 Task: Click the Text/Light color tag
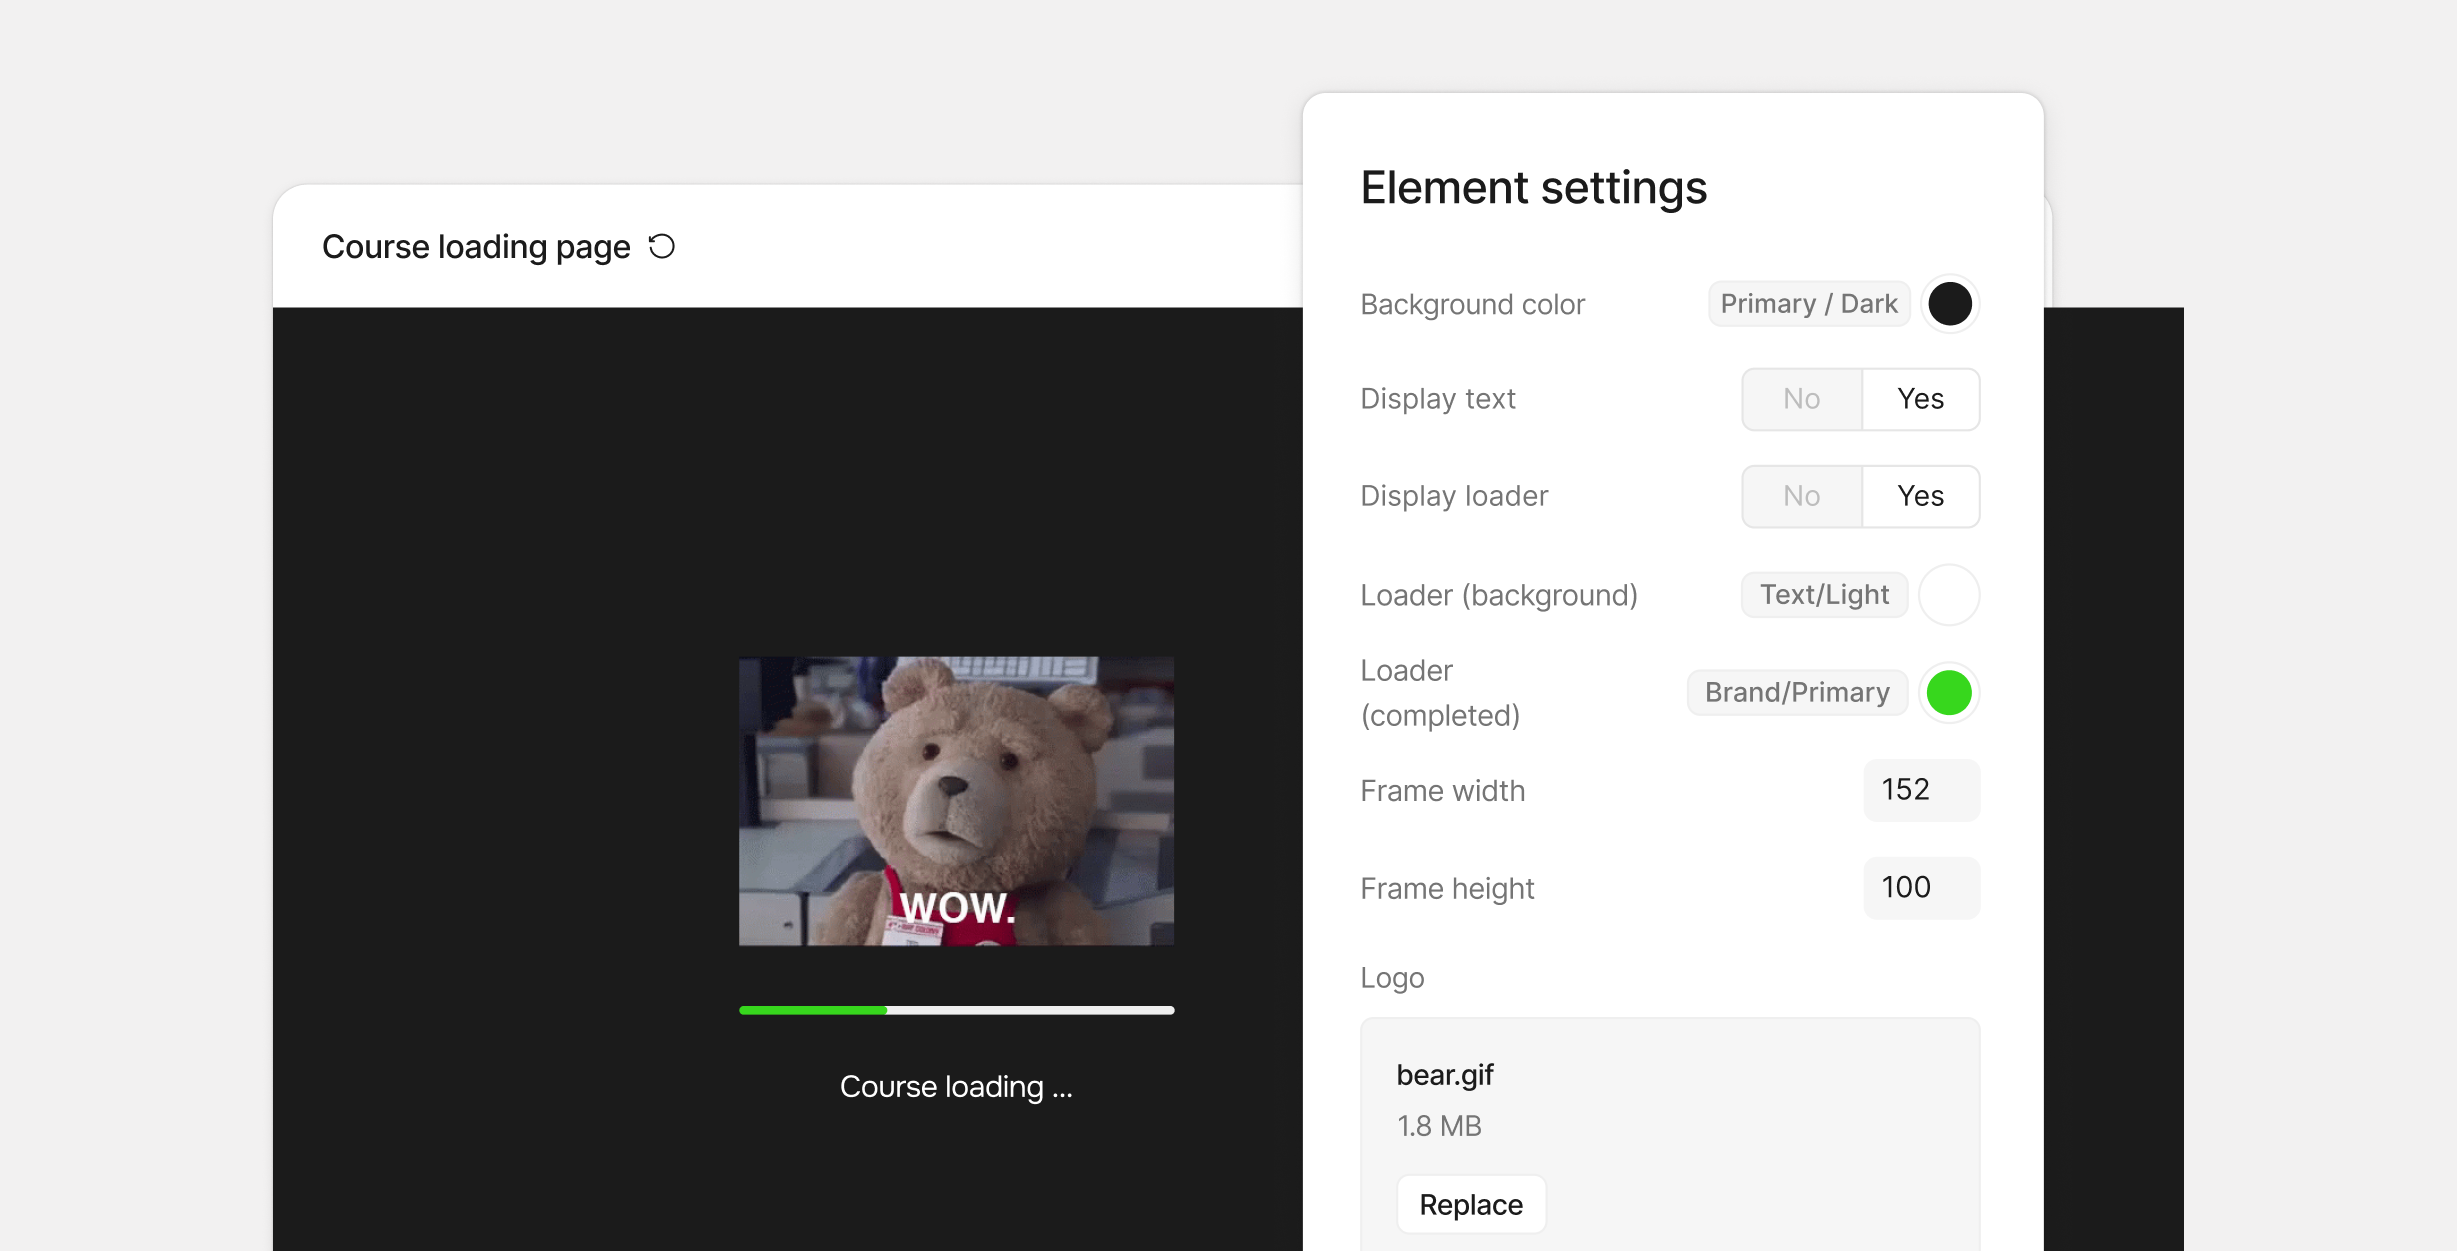point(1824,595)
